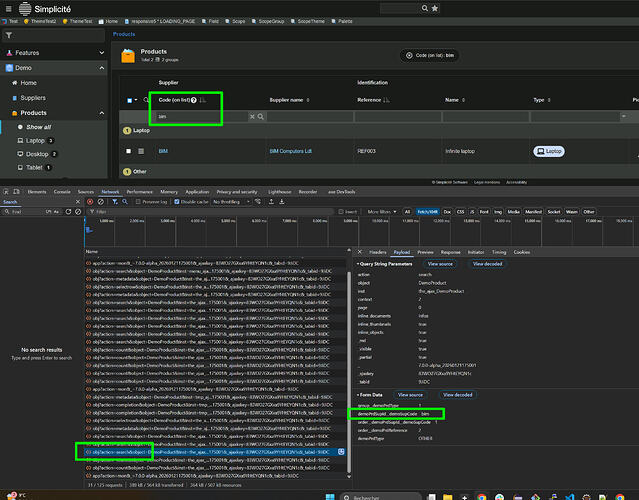Select the BIM product row checkbox

pos(129,151)
